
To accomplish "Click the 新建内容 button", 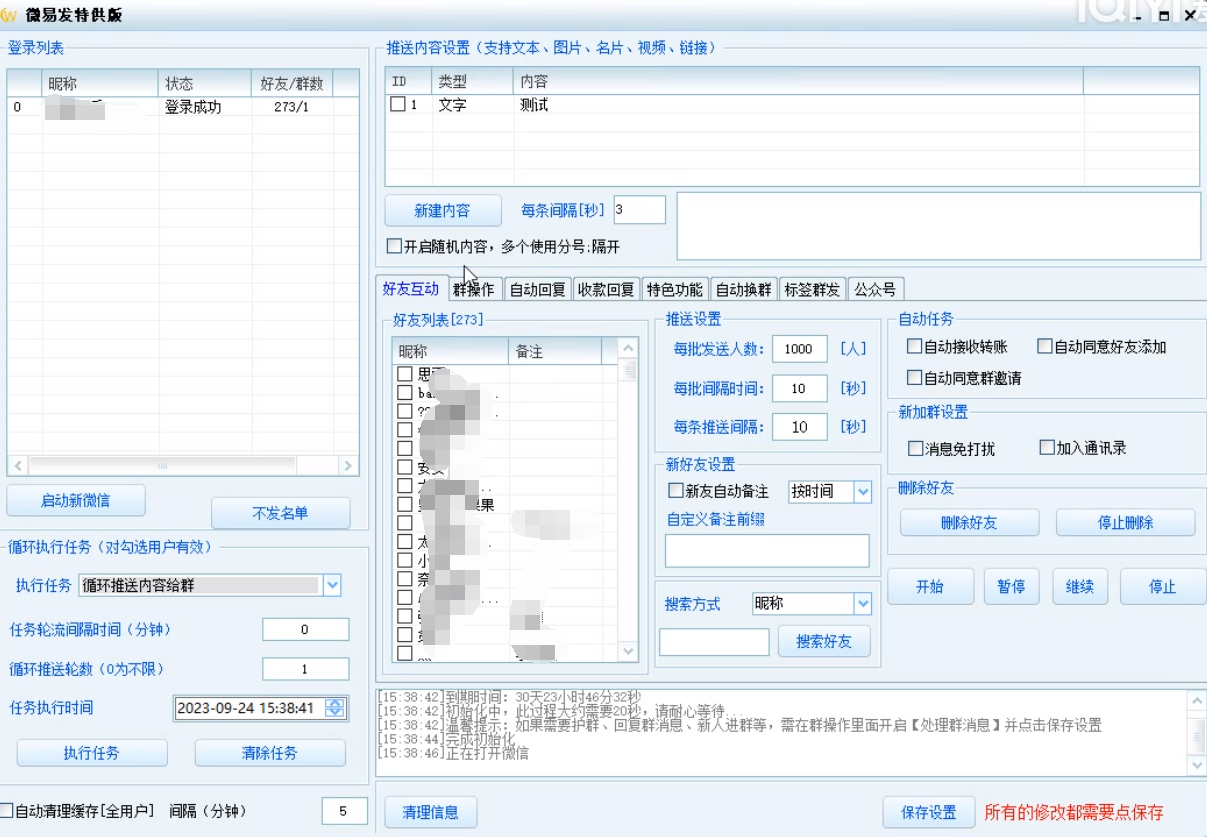I will tap(443, 210).
